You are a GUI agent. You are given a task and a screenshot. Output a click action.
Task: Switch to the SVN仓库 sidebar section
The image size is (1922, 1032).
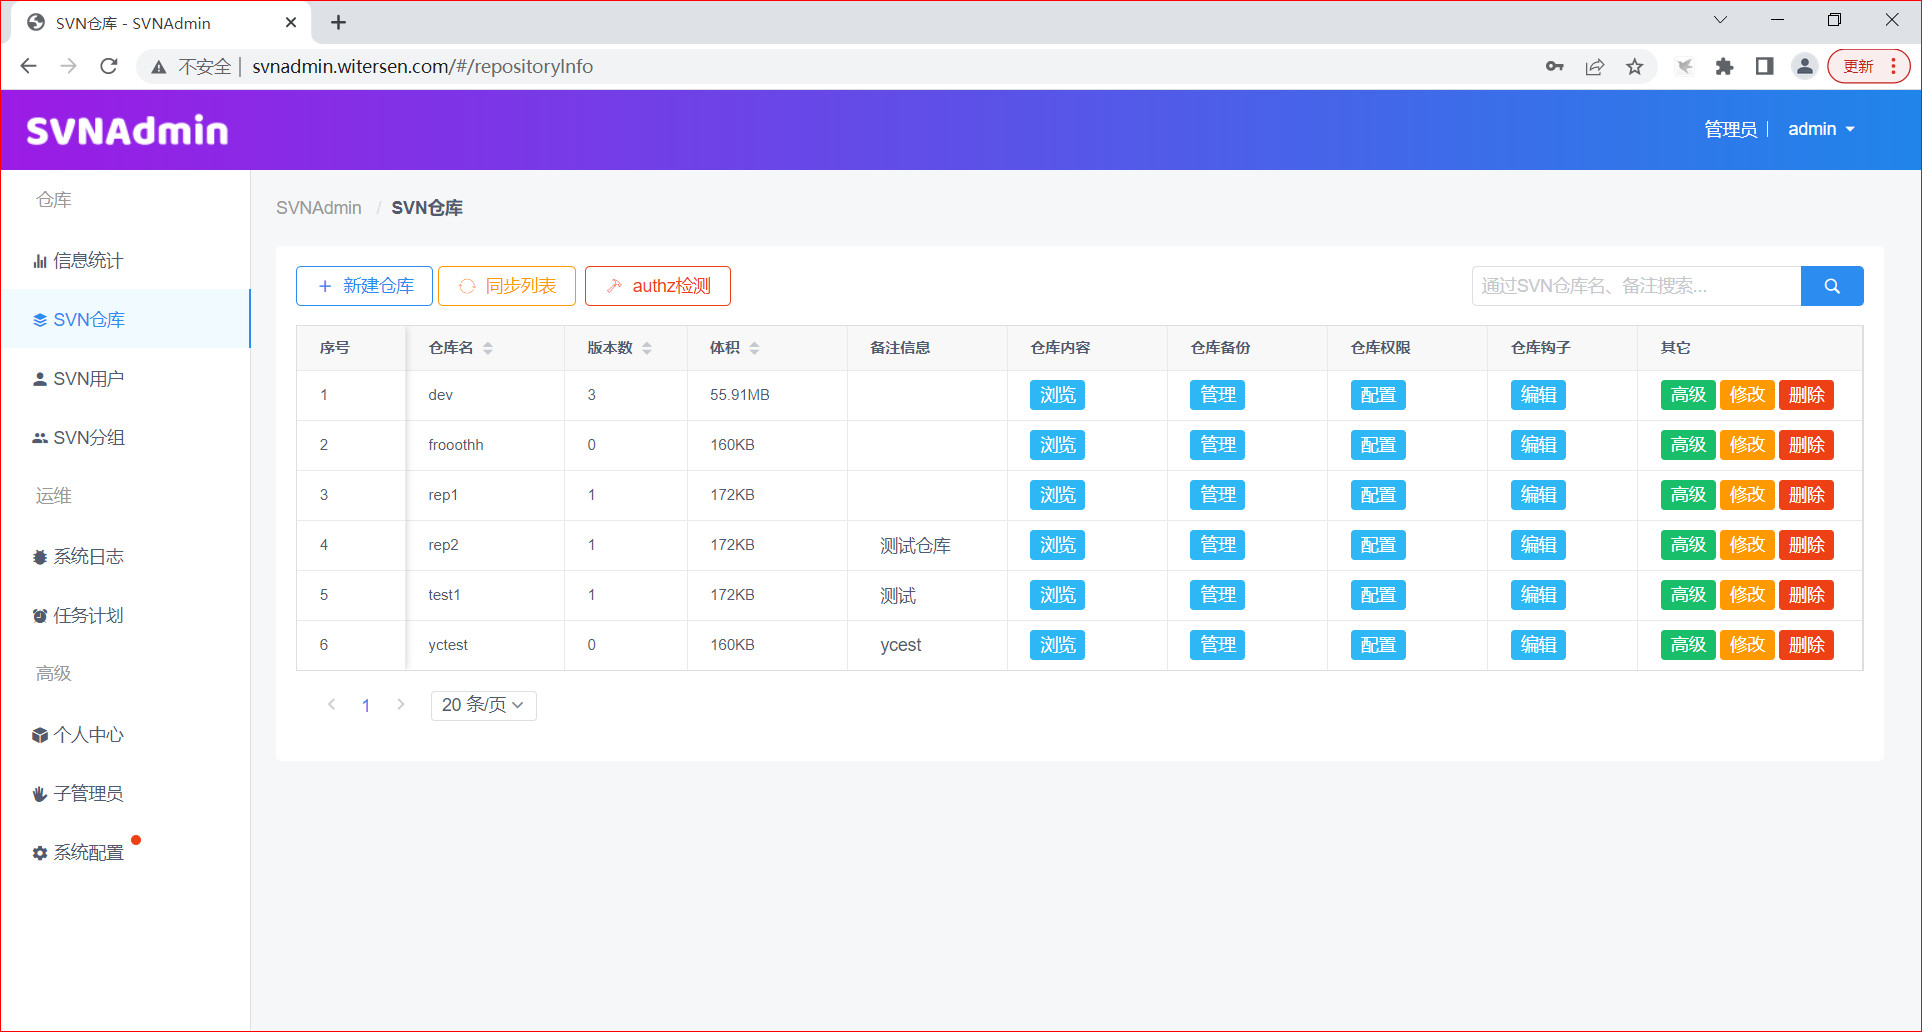pos(90,319)
